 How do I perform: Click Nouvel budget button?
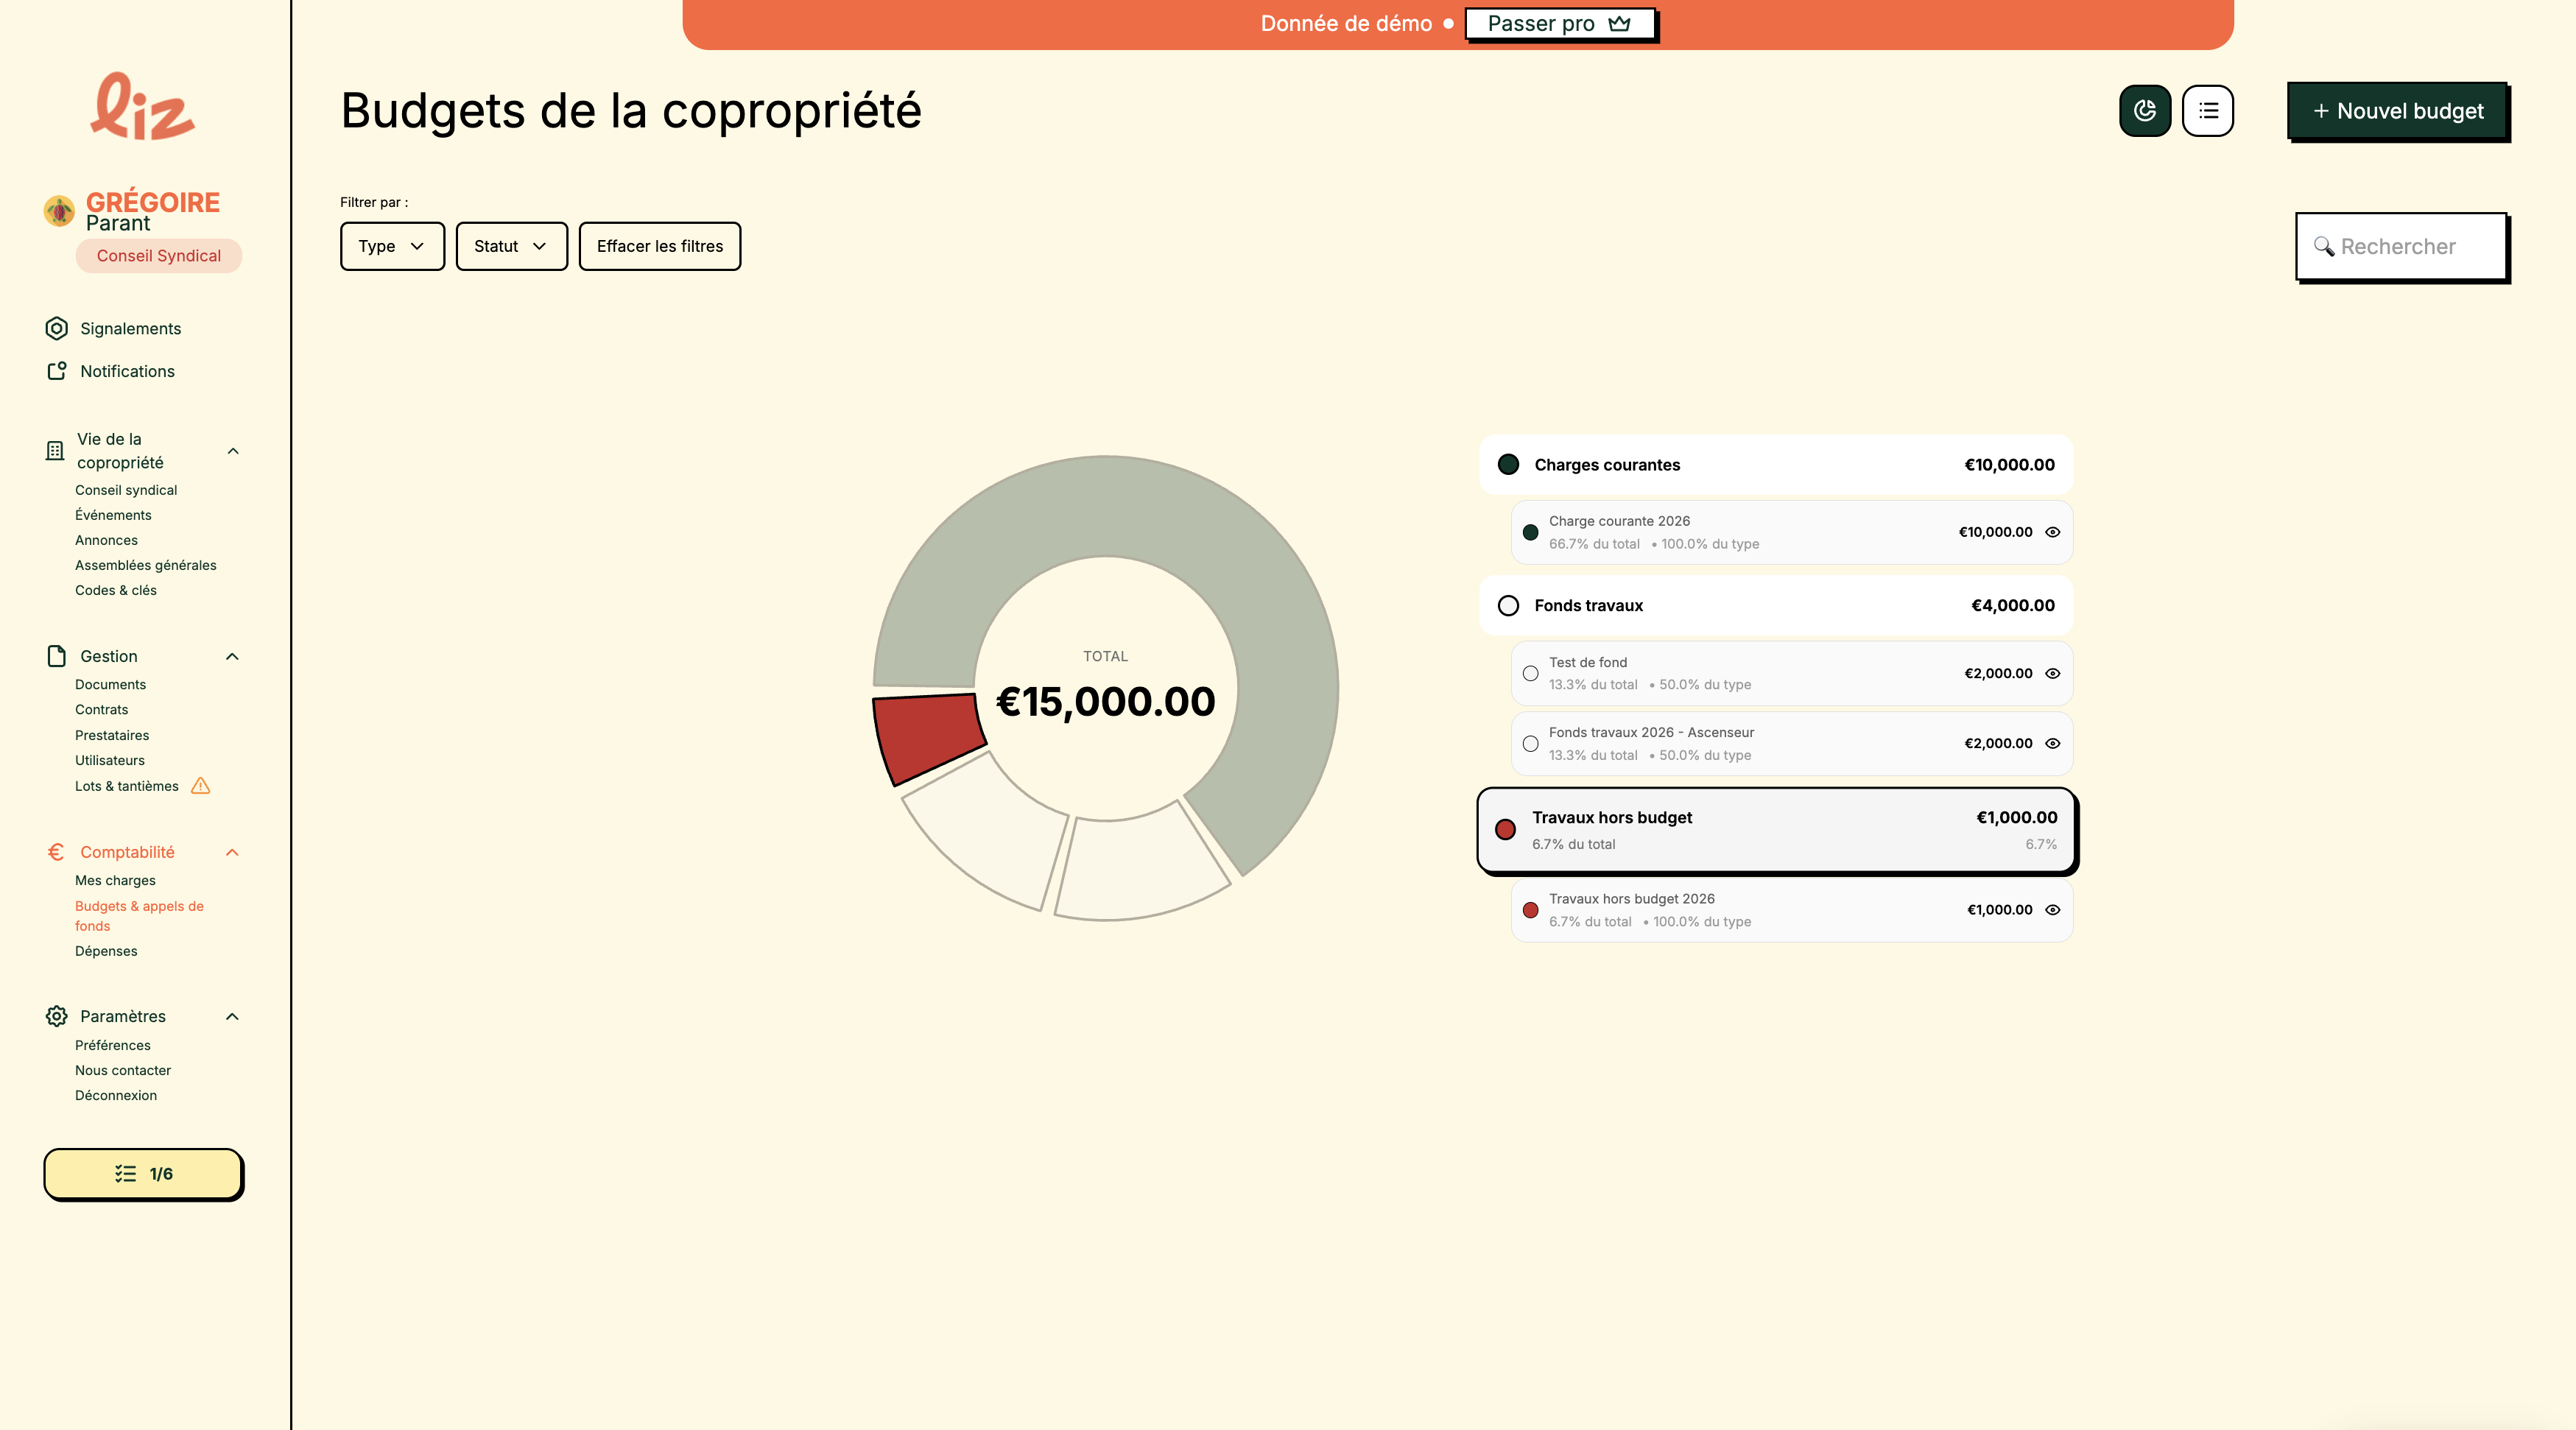coord(2398,111)
